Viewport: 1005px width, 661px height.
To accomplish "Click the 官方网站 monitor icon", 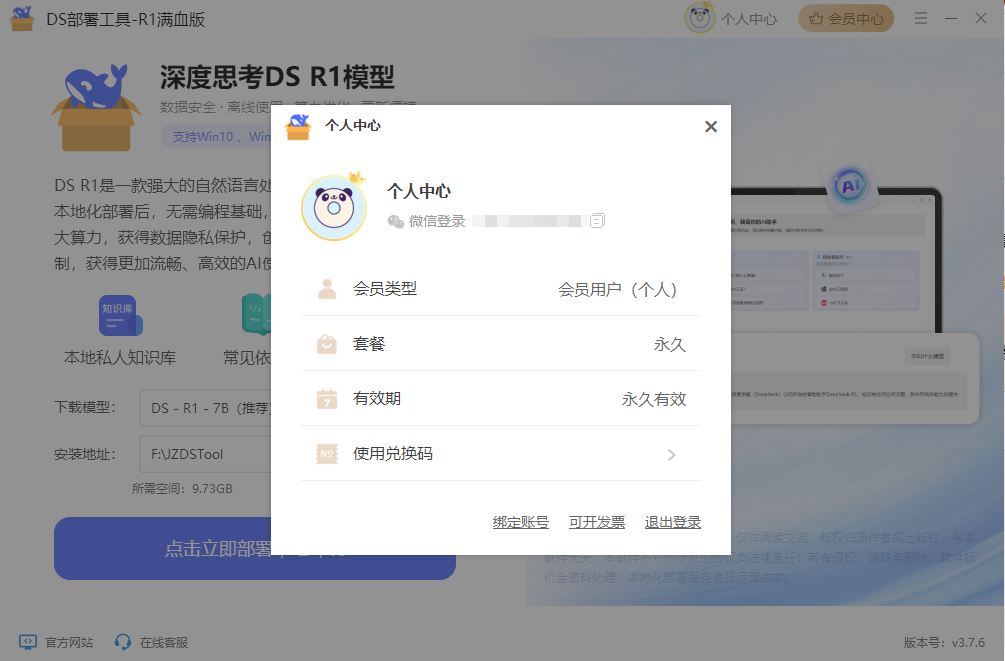I will pyautogui.click(x=28, y=642).
